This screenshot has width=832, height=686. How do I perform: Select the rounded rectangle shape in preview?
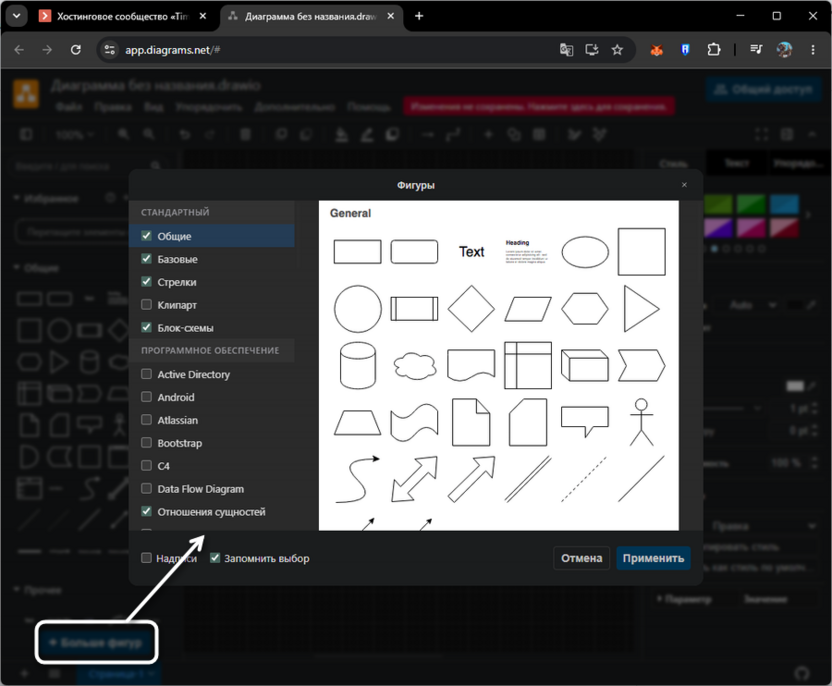414,251
